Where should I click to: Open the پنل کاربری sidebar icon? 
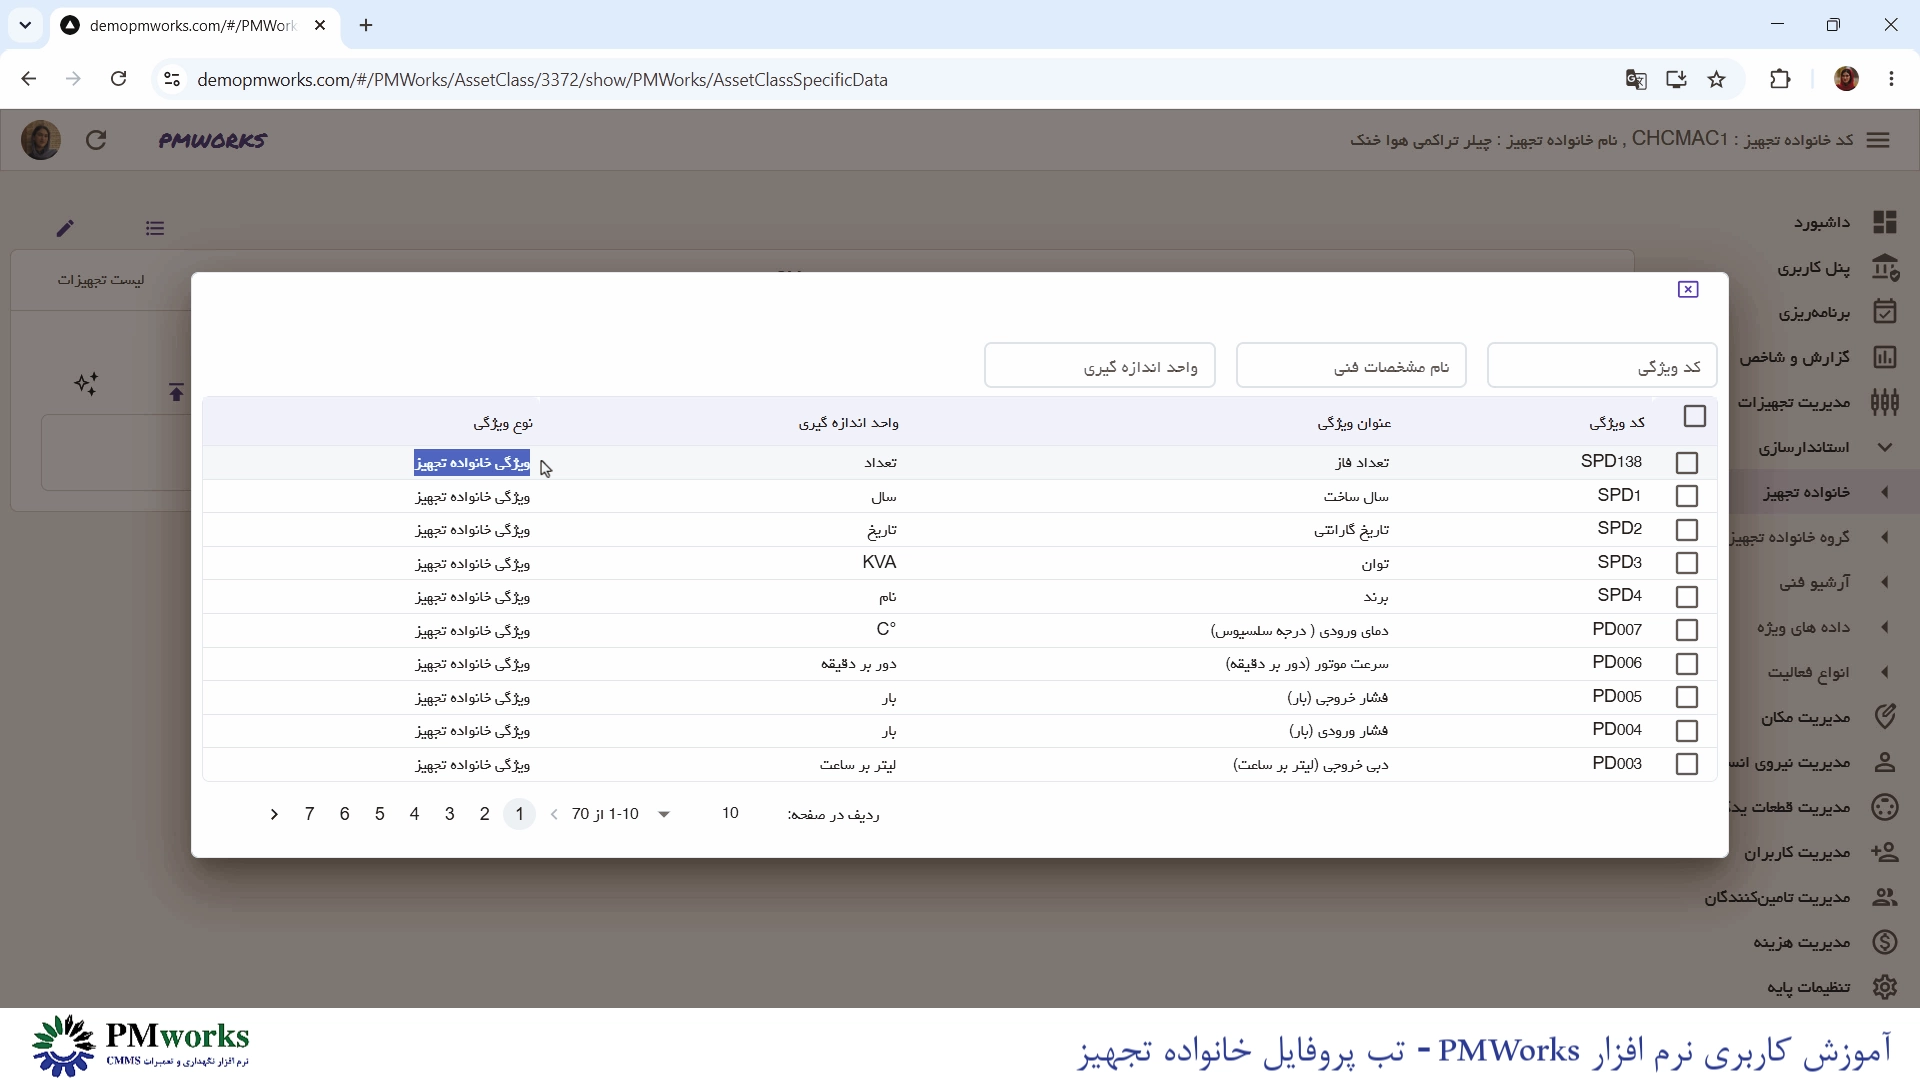coord(1885,267)
